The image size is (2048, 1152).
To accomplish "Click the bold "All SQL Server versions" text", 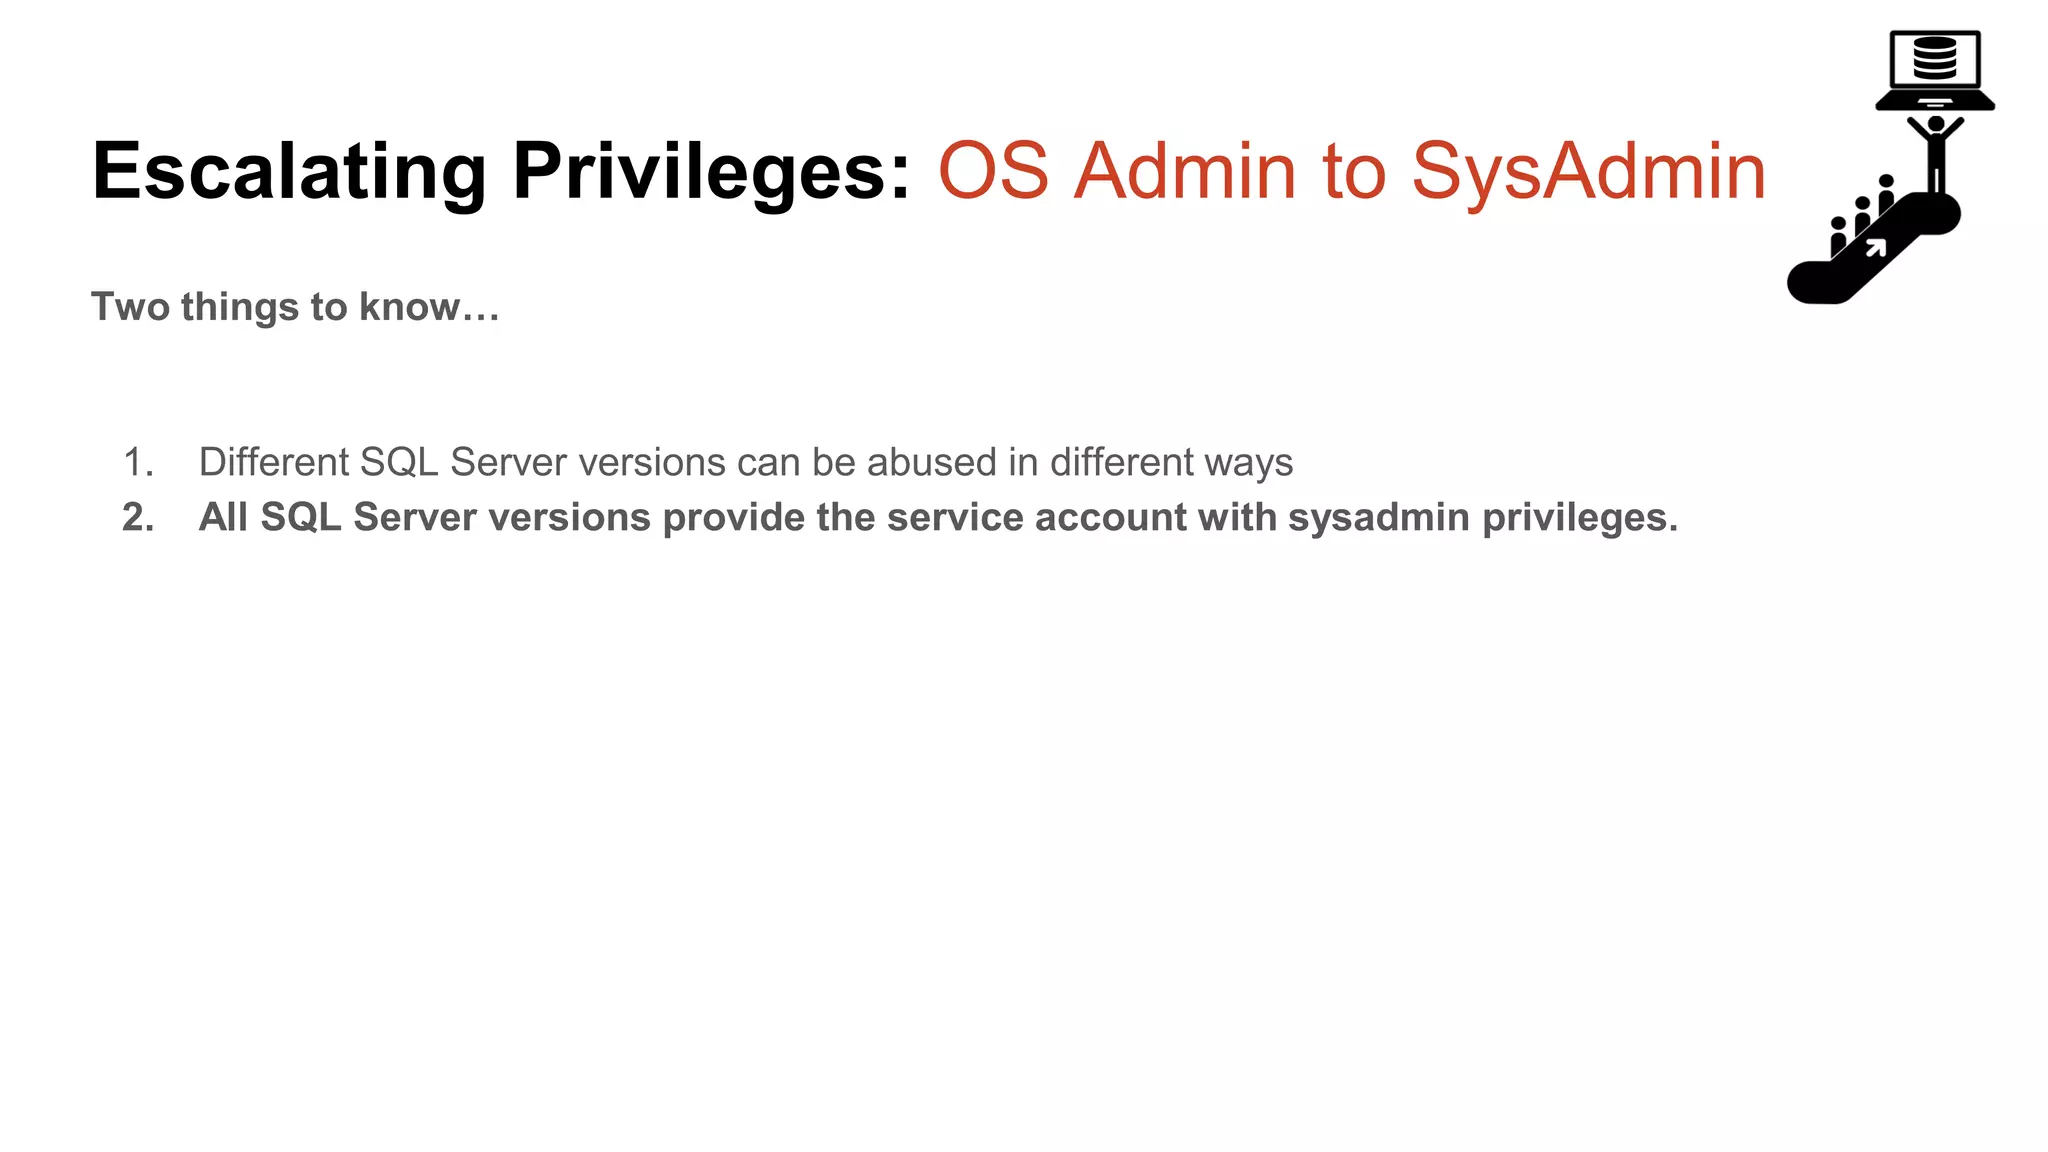I will 424,517.
